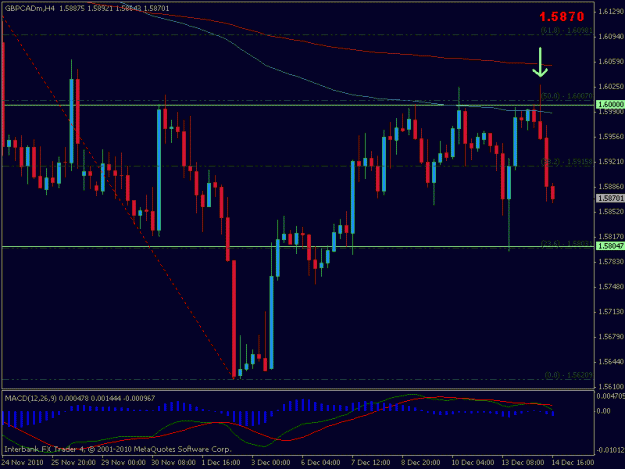Click the 1.60250 price scale value
625x469 pixels.
(x=611, y=87)
